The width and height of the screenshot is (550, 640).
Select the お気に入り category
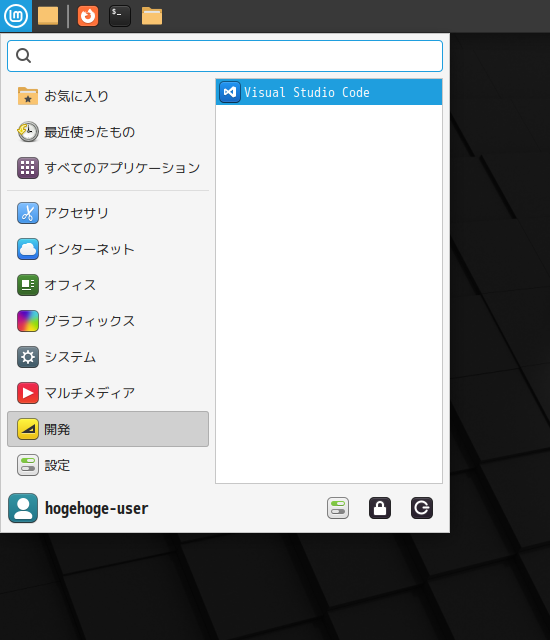108,96
